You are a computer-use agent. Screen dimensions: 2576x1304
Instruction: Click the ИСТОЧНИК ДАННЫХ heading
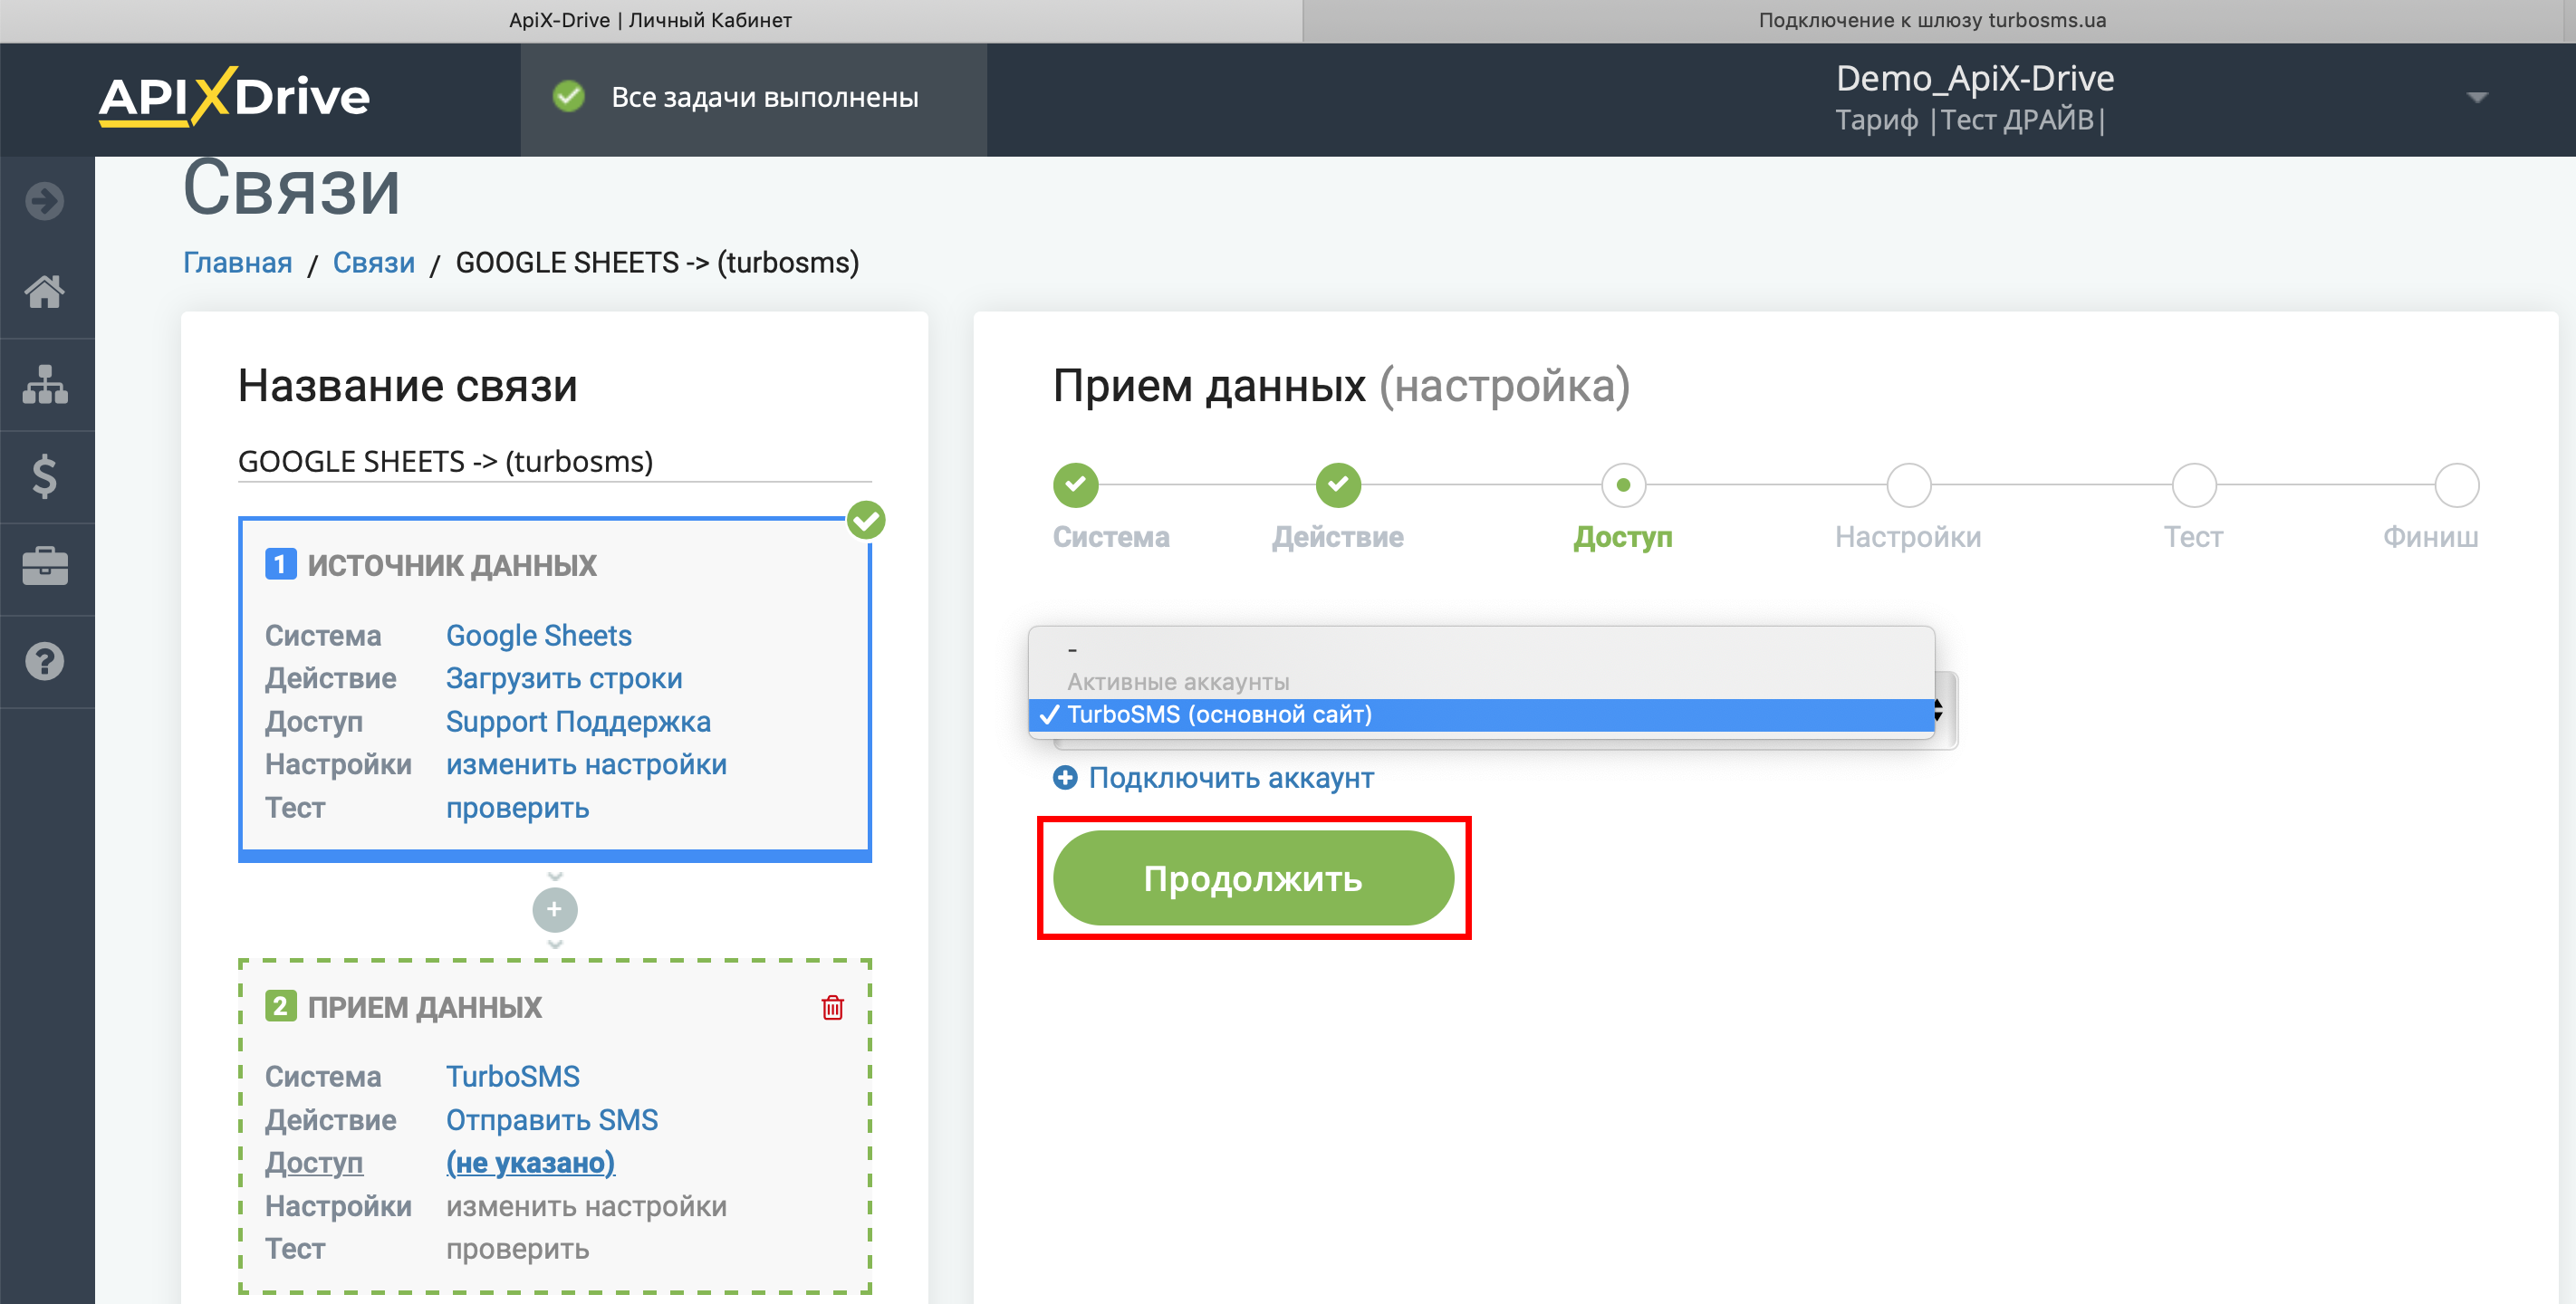click(x=452, y=565)
